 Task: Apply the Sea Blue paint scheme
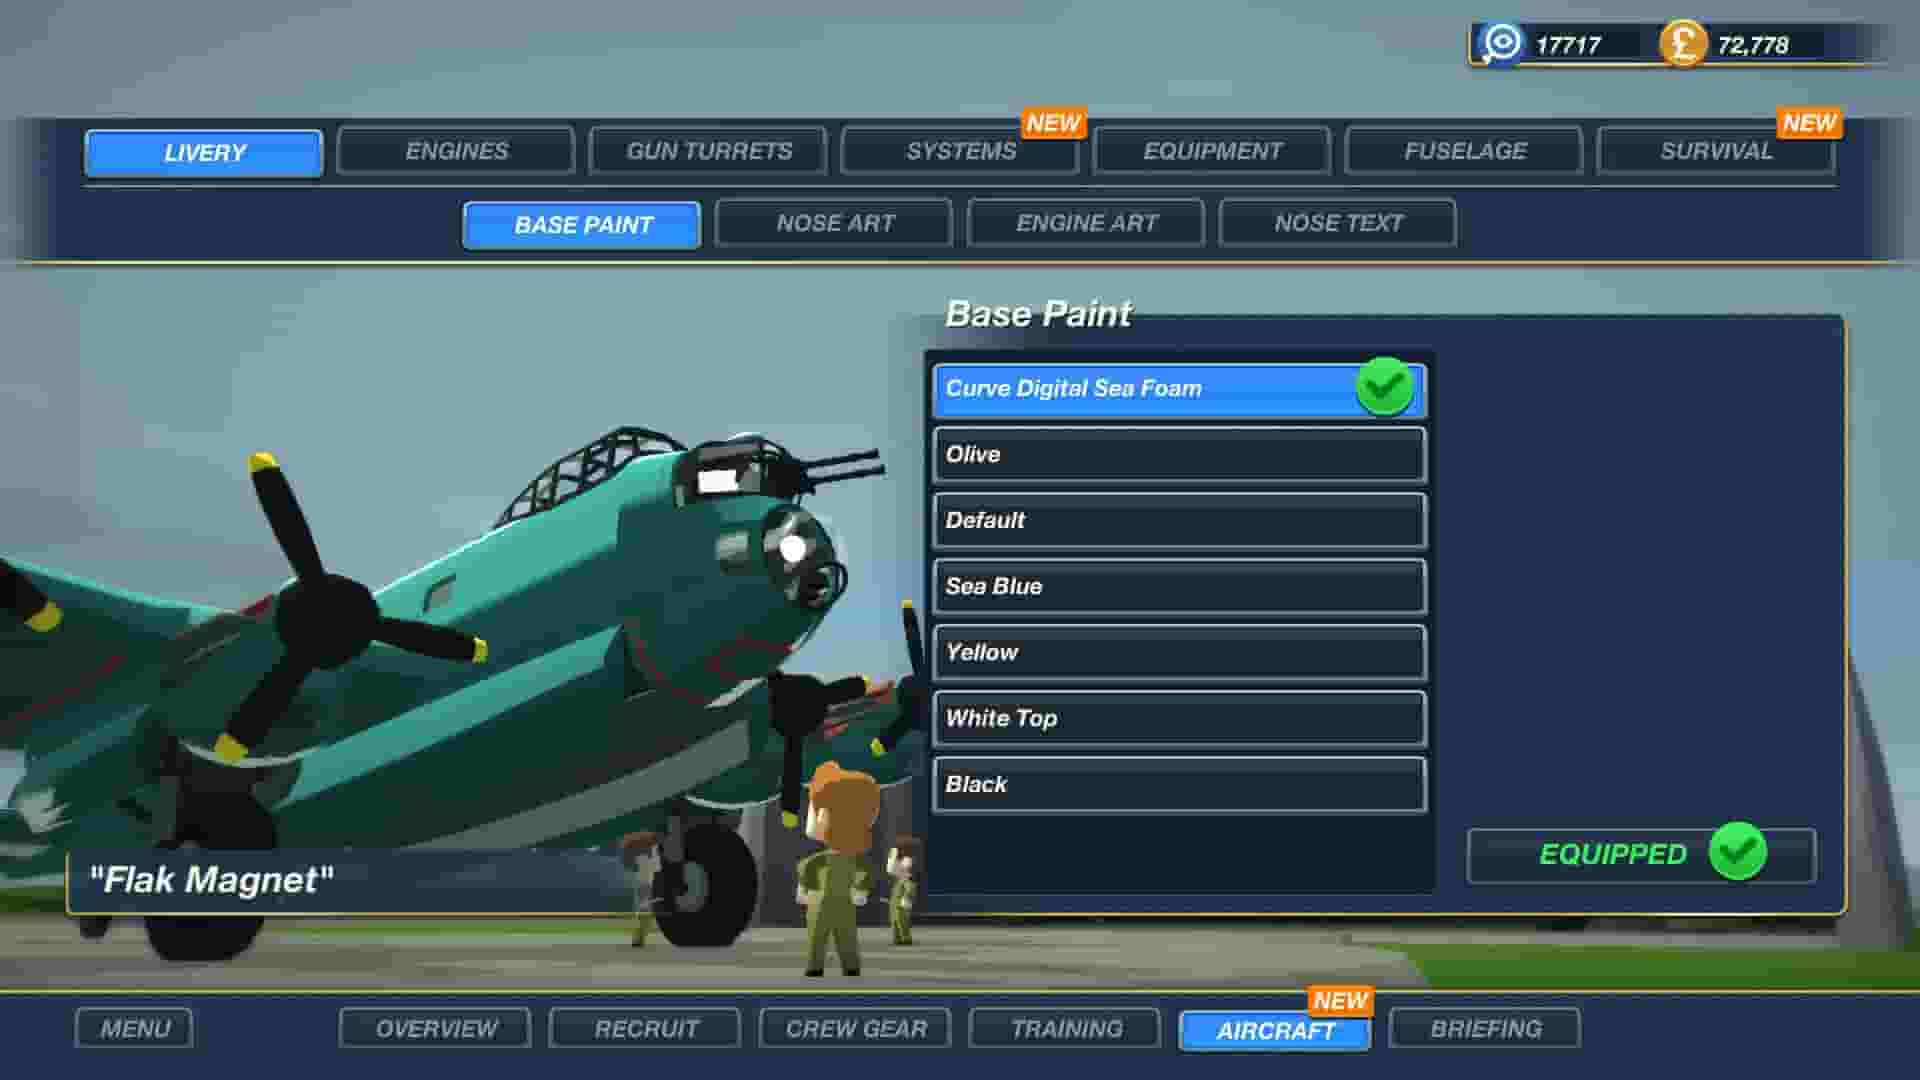point(1178,587)
